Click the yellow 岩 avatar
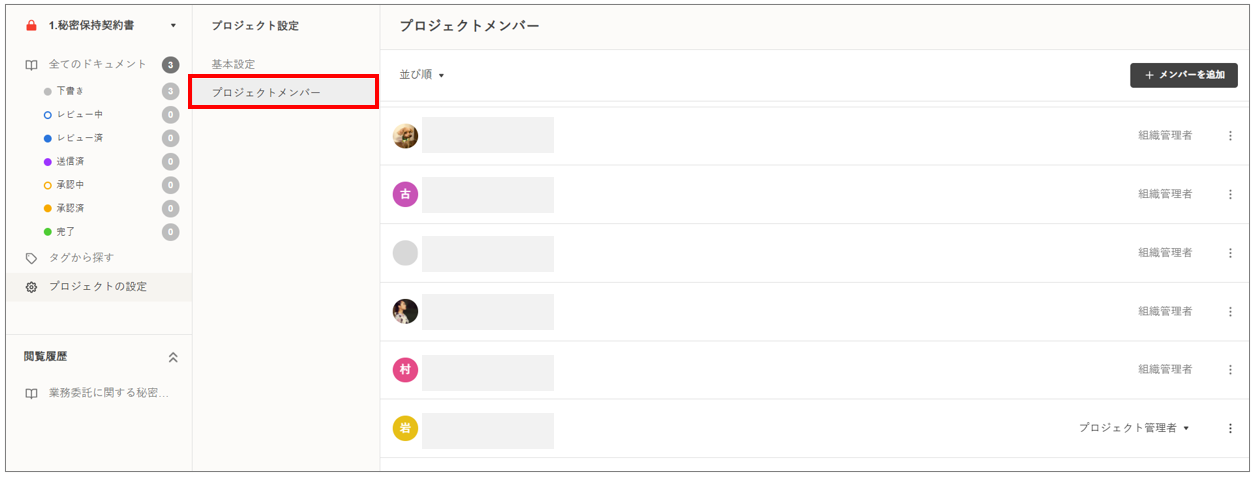This screenshot has height=478, width=1256. tap(405, 428)
